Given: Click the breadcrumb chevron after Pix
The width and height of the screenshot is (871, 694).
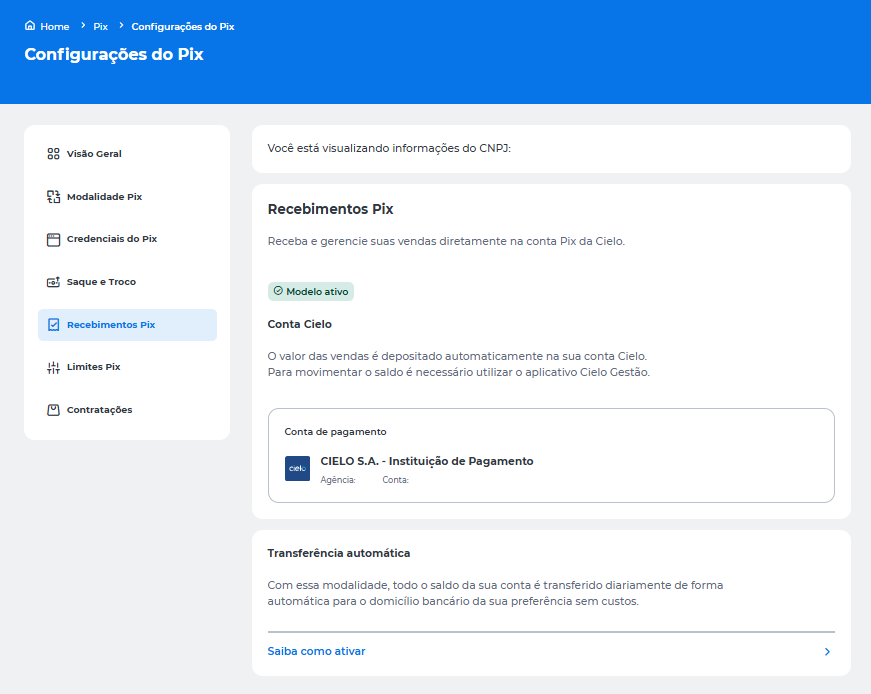Looking at the screenshot, I should [121, 26].
